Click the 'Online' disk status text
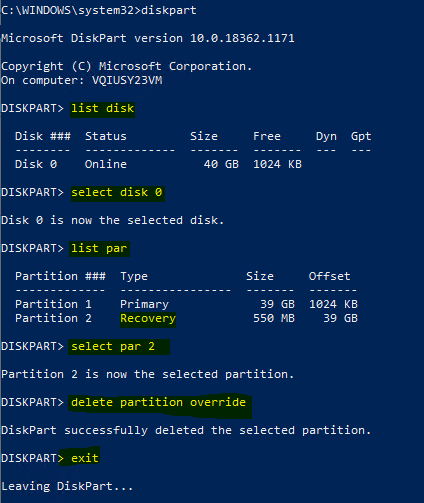This screenshot has height=503, width=424. point(106,164)
